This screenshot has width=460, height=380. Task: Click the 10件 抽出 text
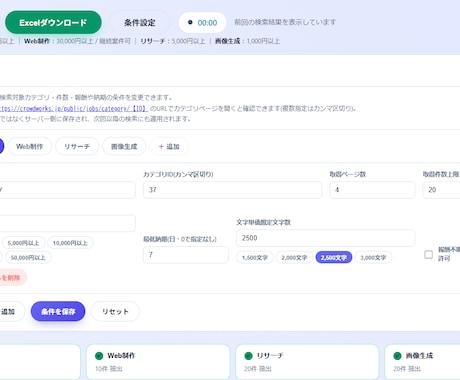(x=109, y=369)
